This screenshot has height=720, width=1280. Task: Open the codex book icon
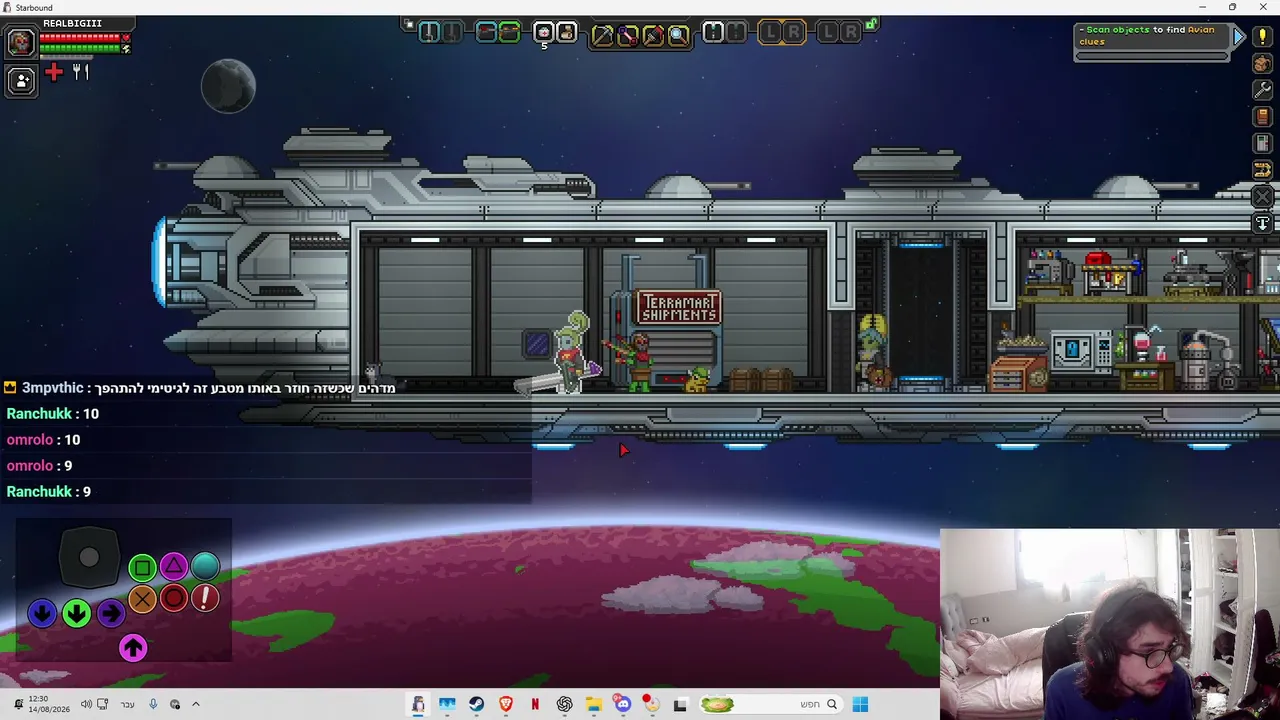tap(1262, 117)
